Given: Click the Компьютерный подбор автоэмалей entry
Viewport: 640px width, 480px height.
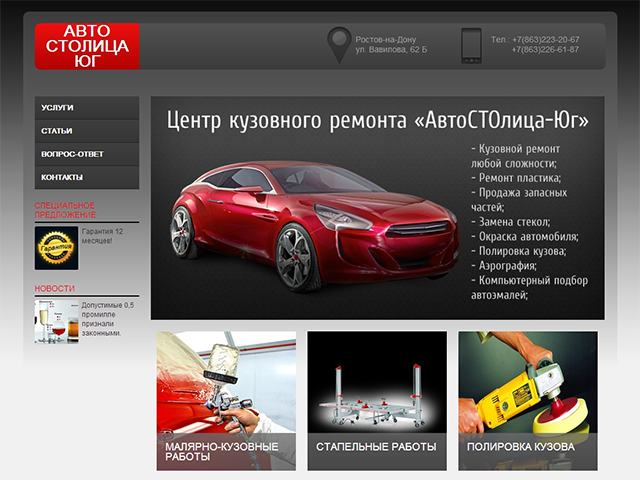Looking at the screenshot, I should pyautogui.click(x=529, y=288).
